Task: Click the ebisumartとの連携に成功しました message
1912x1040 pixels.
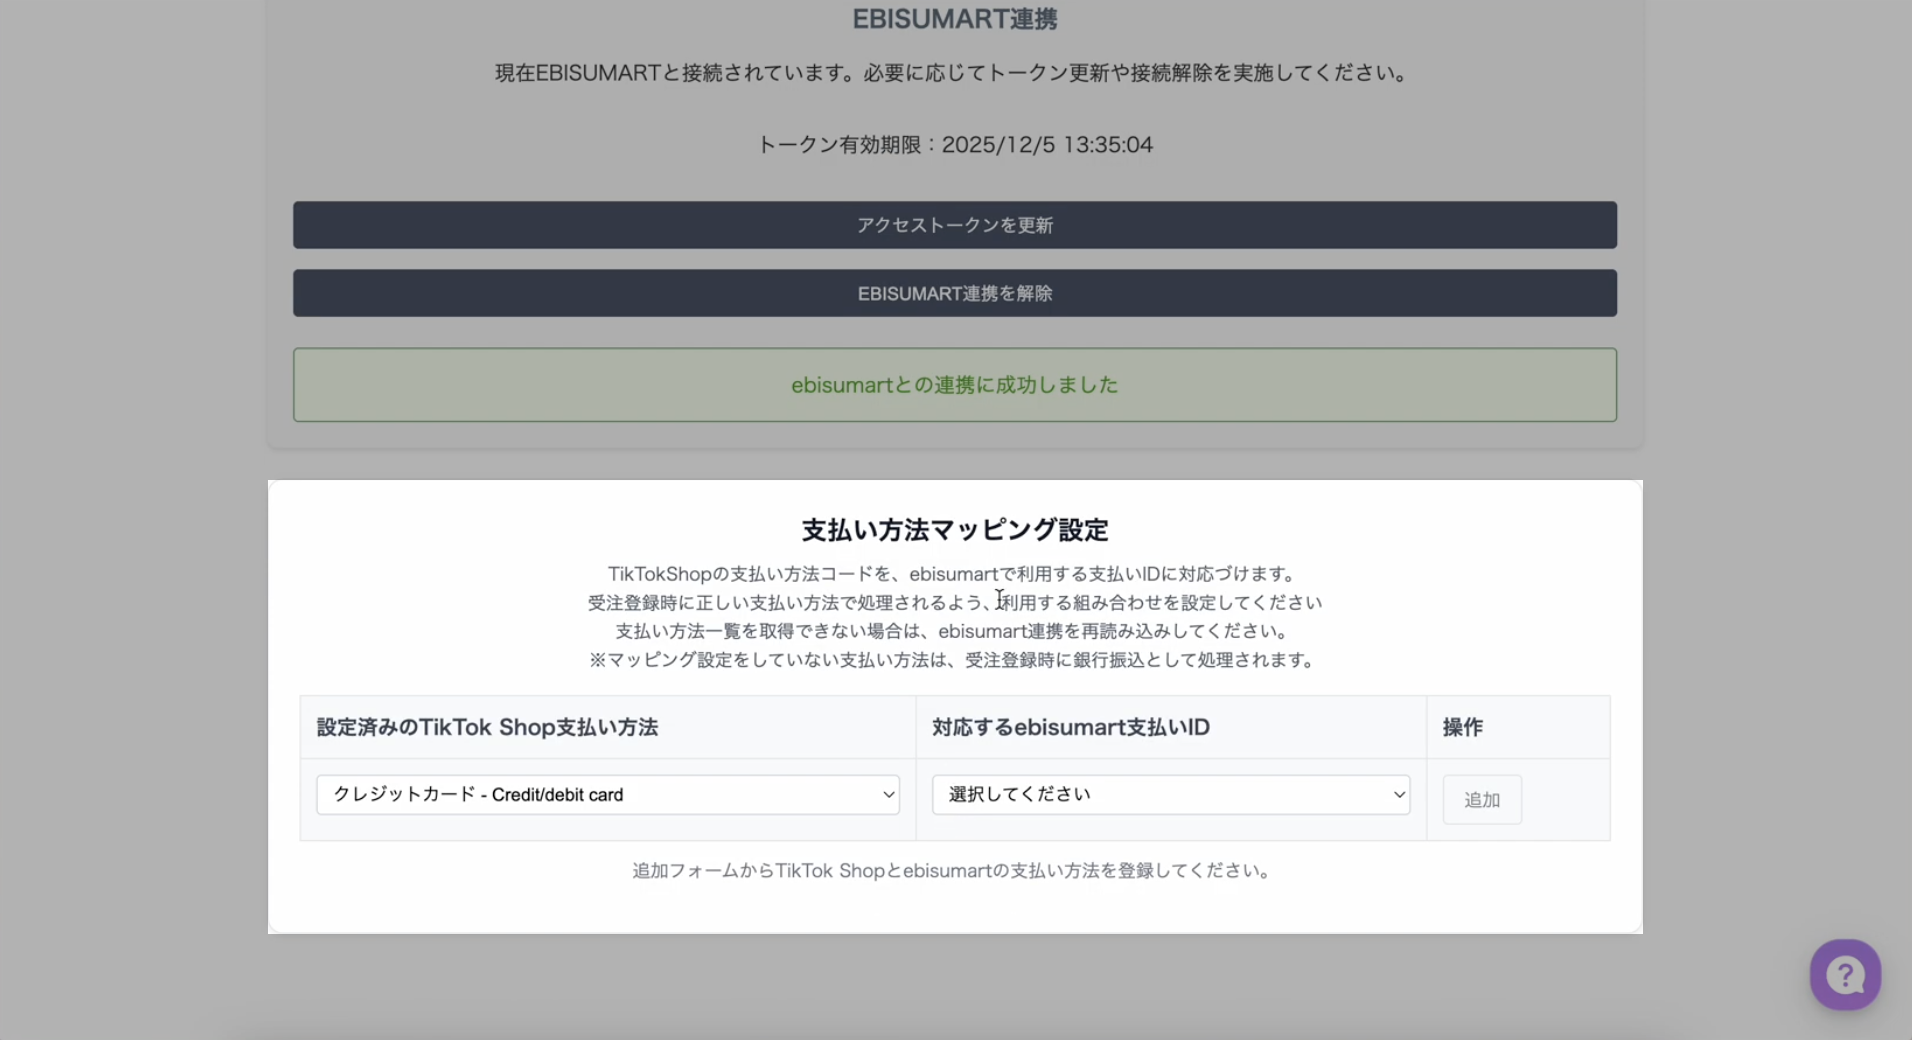Action: (955, 385)
